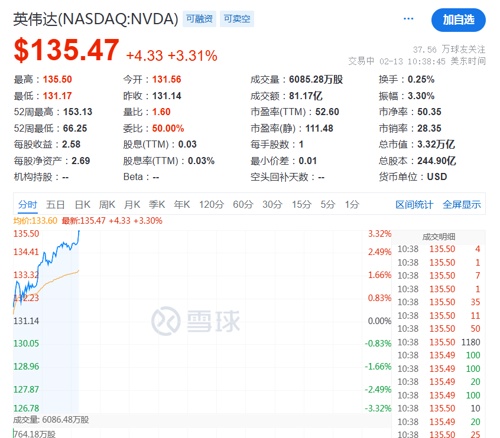Viewport: 500px width, 438px height.
Task: Switch to the 5分 interval chart
Action: point(328,204)
